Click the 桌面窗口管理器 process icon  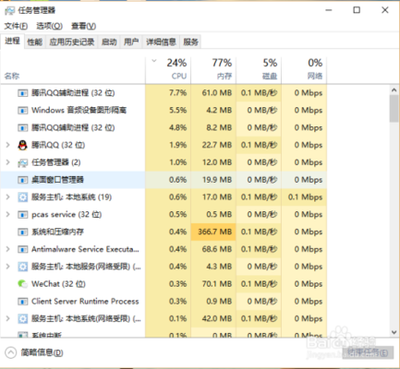coord(22,180)
